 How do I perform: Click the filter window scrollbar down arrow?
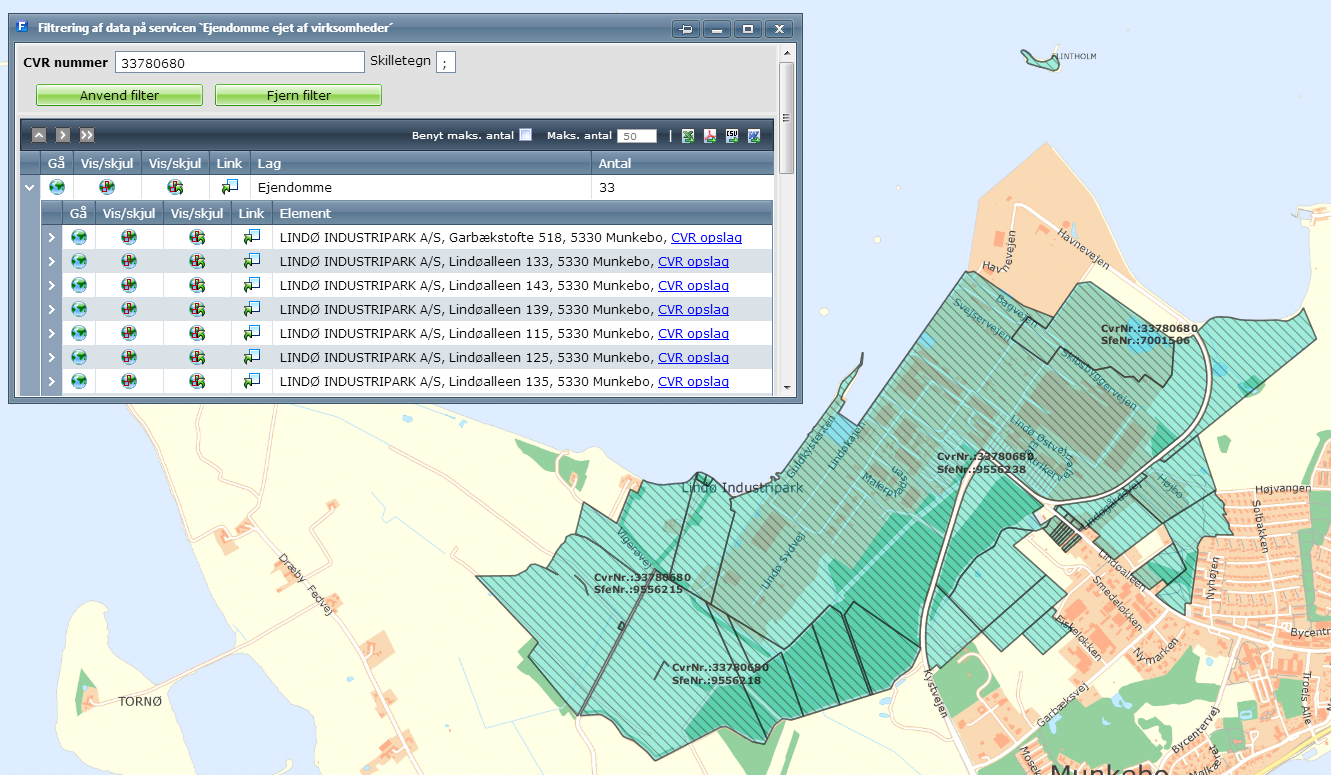(786, 388)
